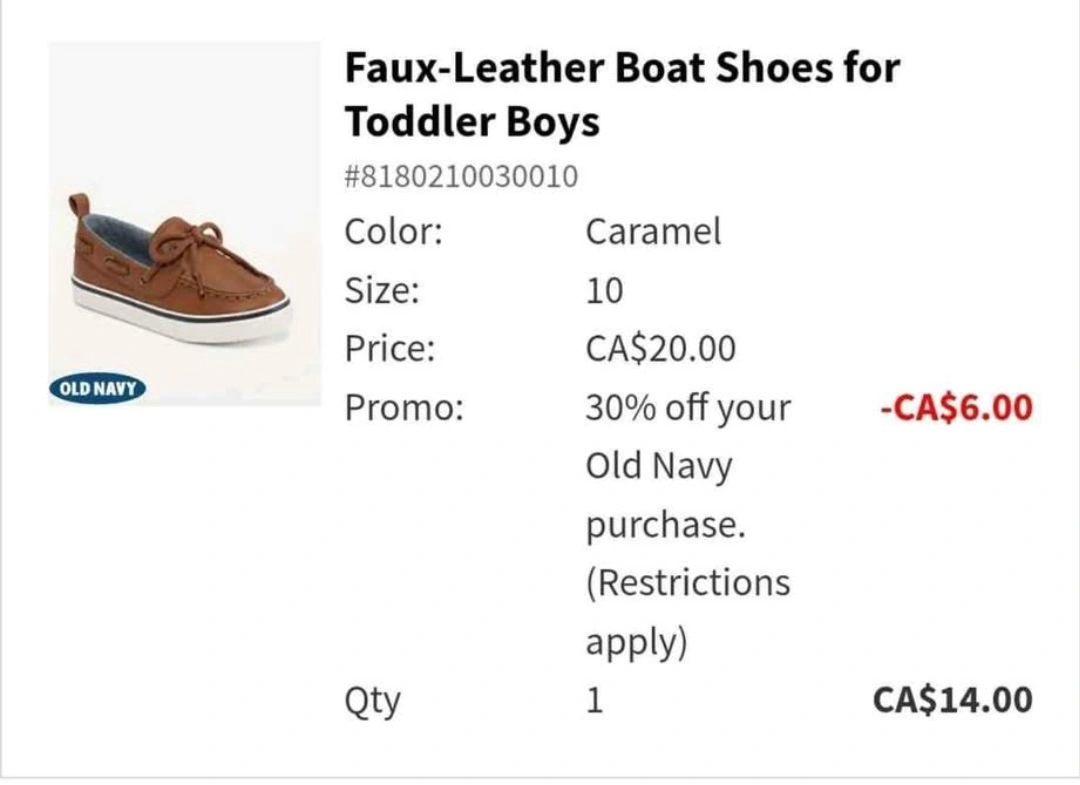Select the red -CA$6.00 discount amount
Screen dimensions: 1080x785
click(x=955, y=408)
